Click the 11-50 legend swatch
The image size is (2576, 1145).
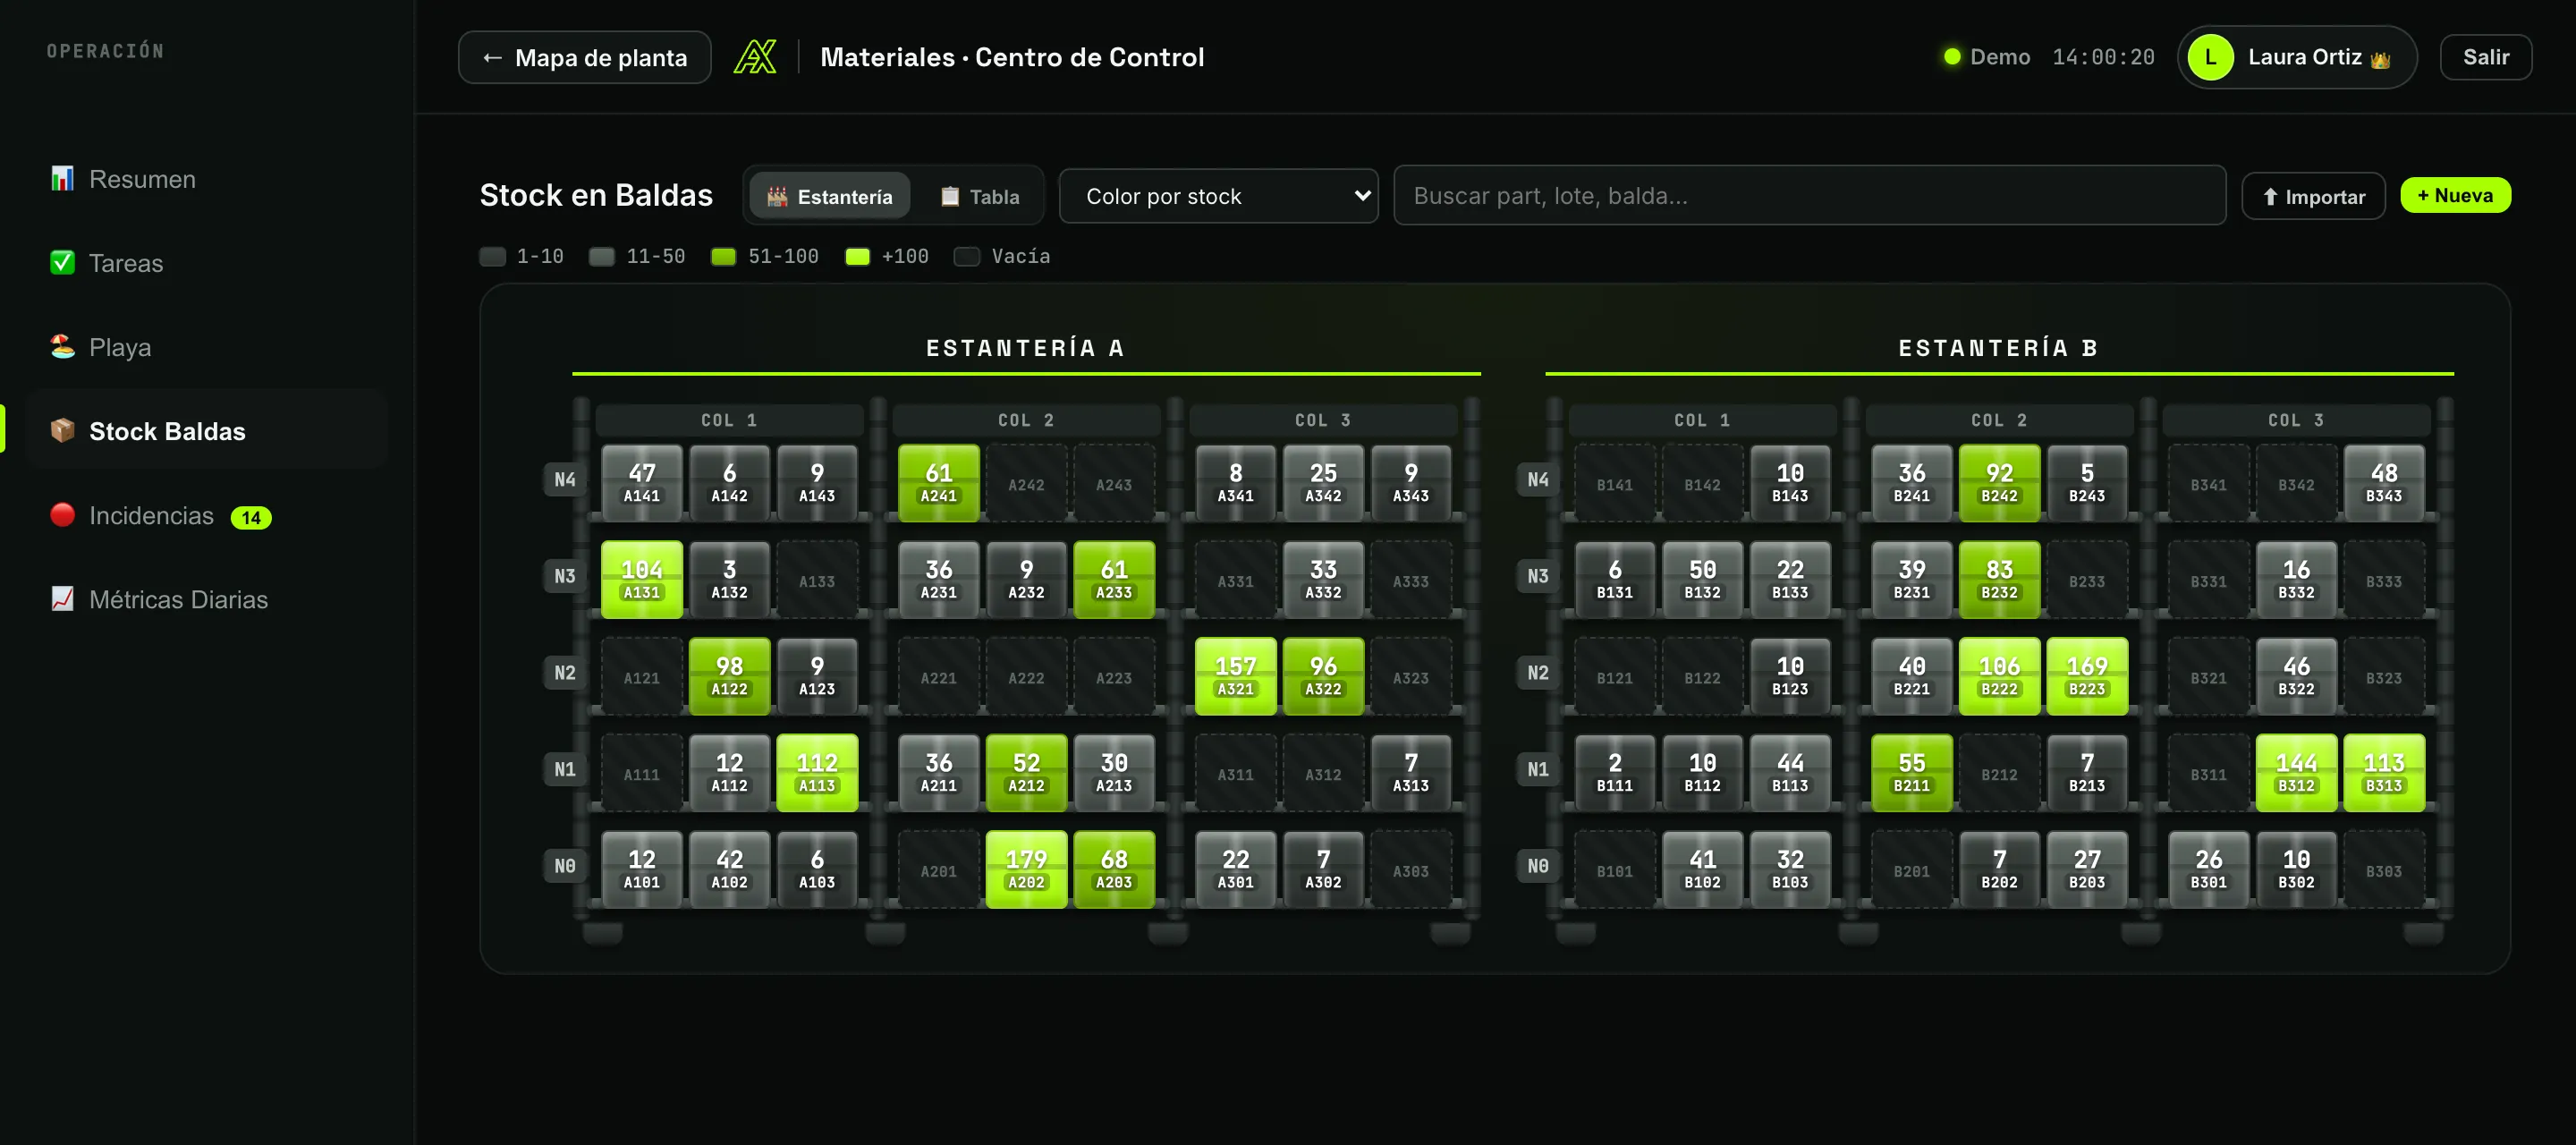[602, 257]
